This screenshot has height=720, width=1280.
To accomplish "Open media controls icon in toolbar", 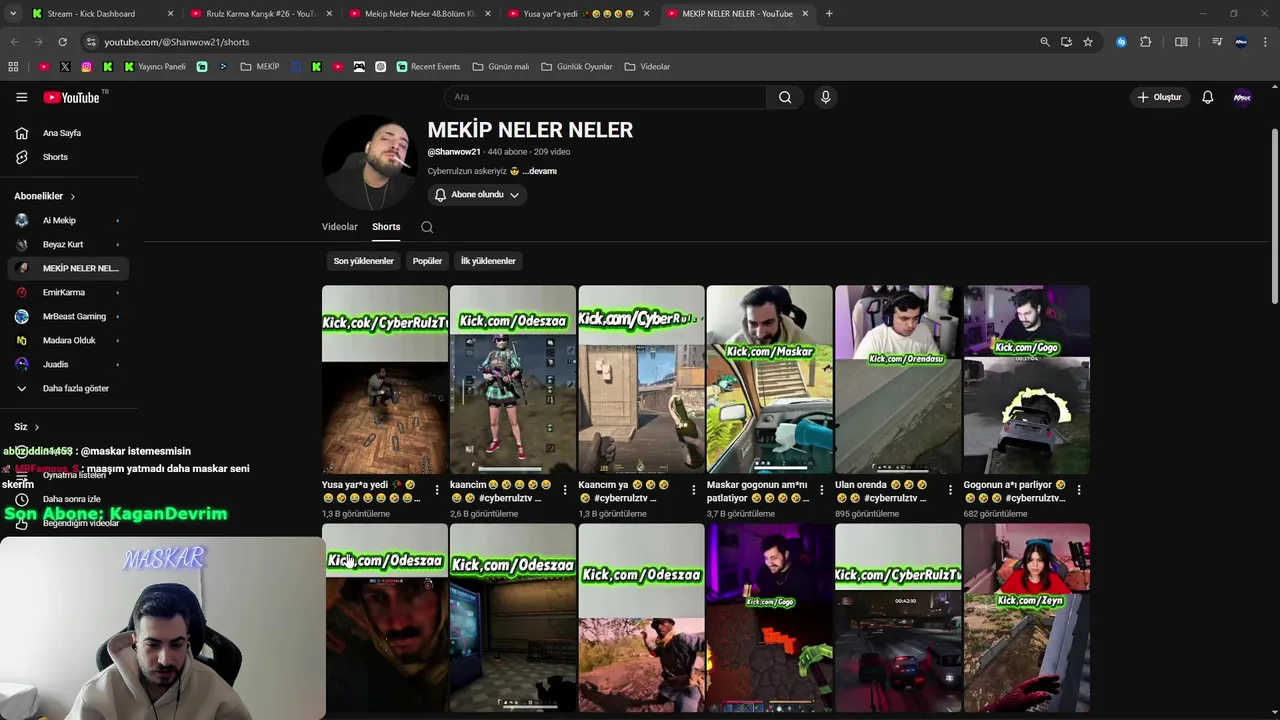I will click(1217, 42).
